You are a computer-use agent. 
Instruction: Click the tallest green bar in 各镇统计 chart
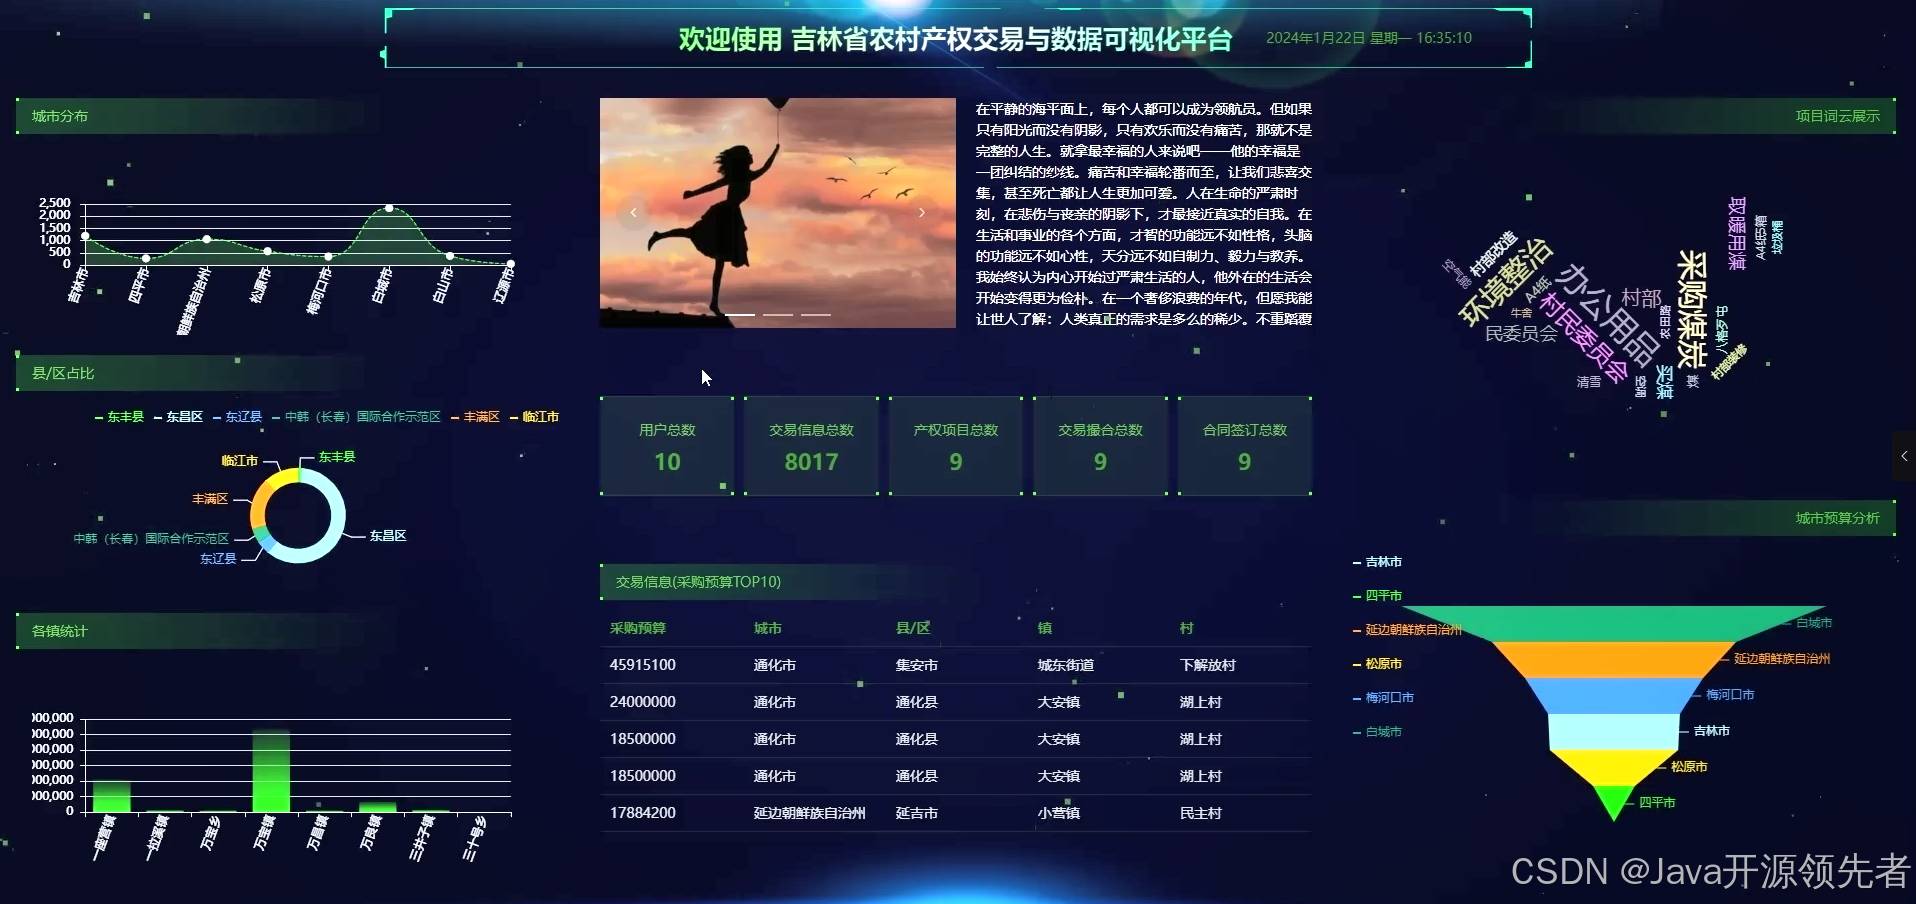(271, 771)
